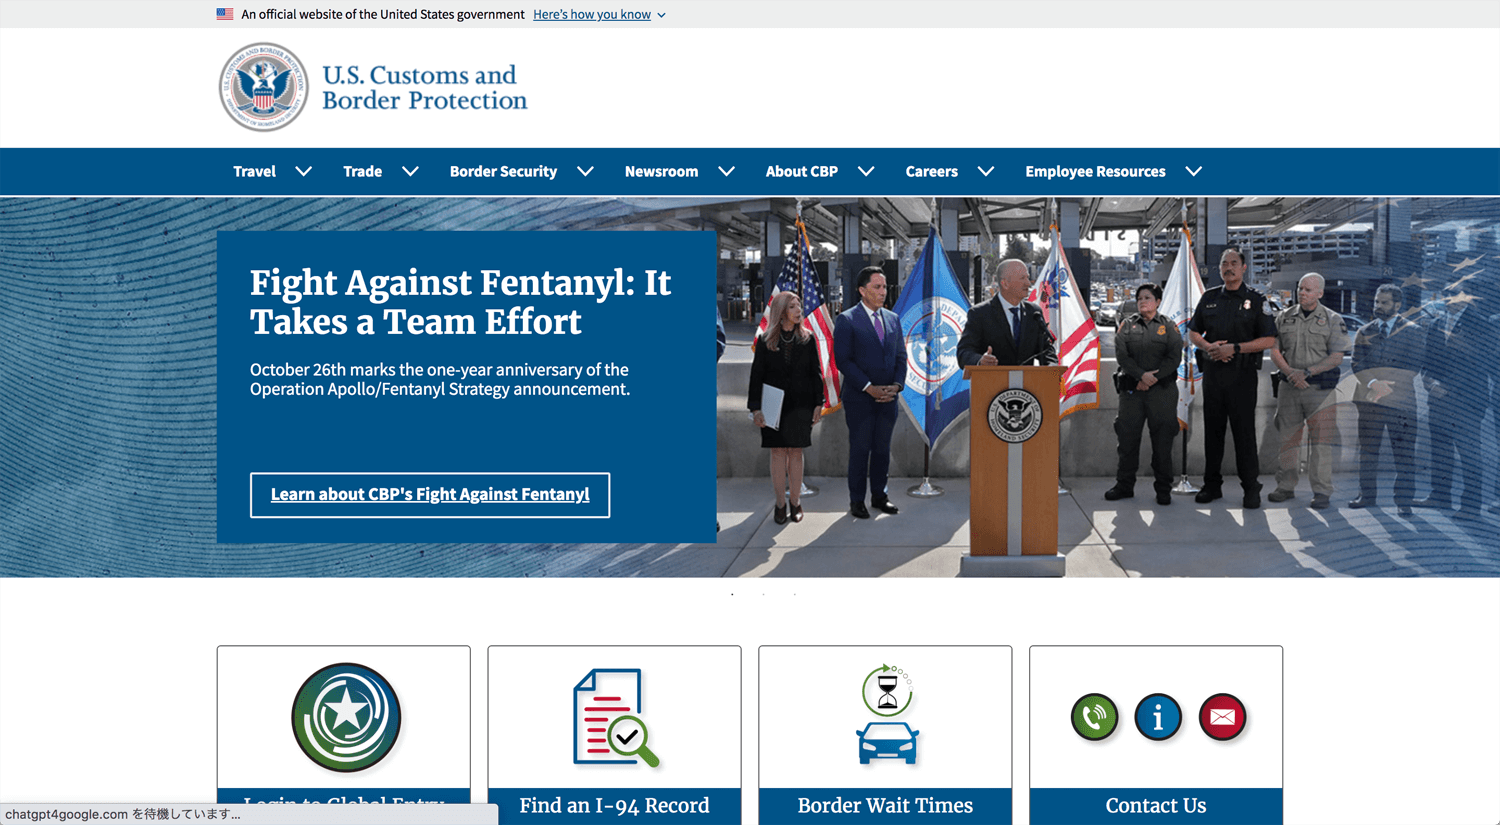
Task: Open the Trade navigation item
Action: tap(362, 172)
